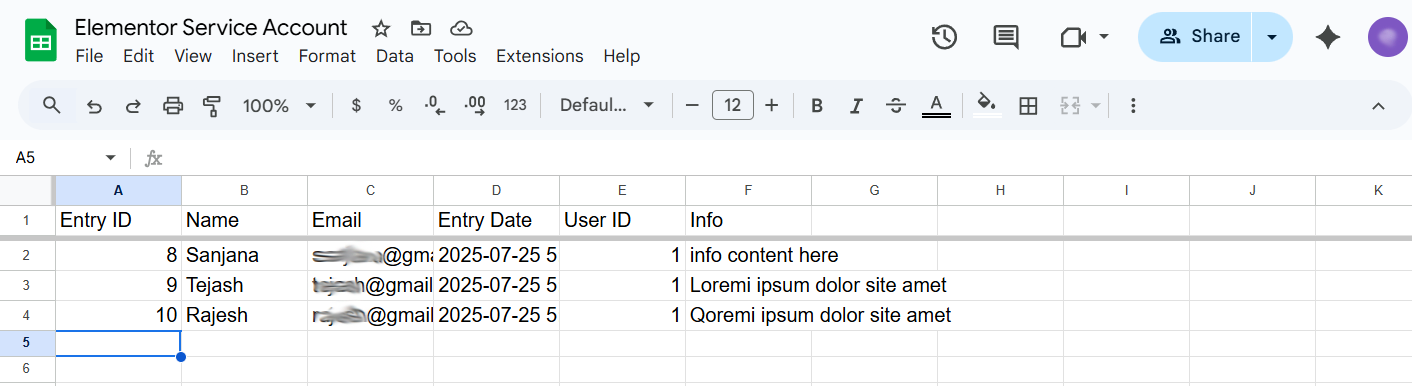
Task: Decrease font size with minus button
Action: tap(692, 105)
